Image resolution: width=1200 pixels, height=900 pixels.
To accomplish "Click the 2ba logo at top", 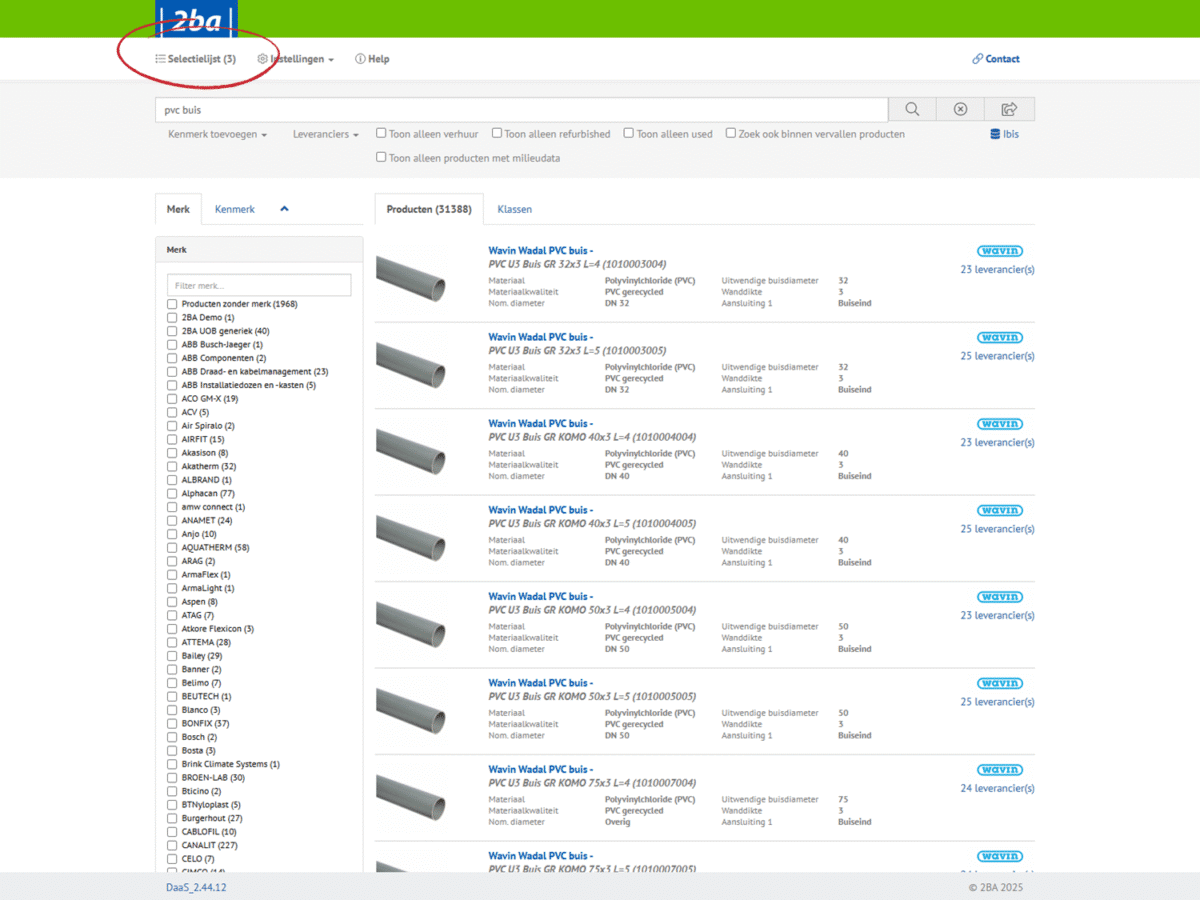I will pyautogui.click(x=197, y=19).
